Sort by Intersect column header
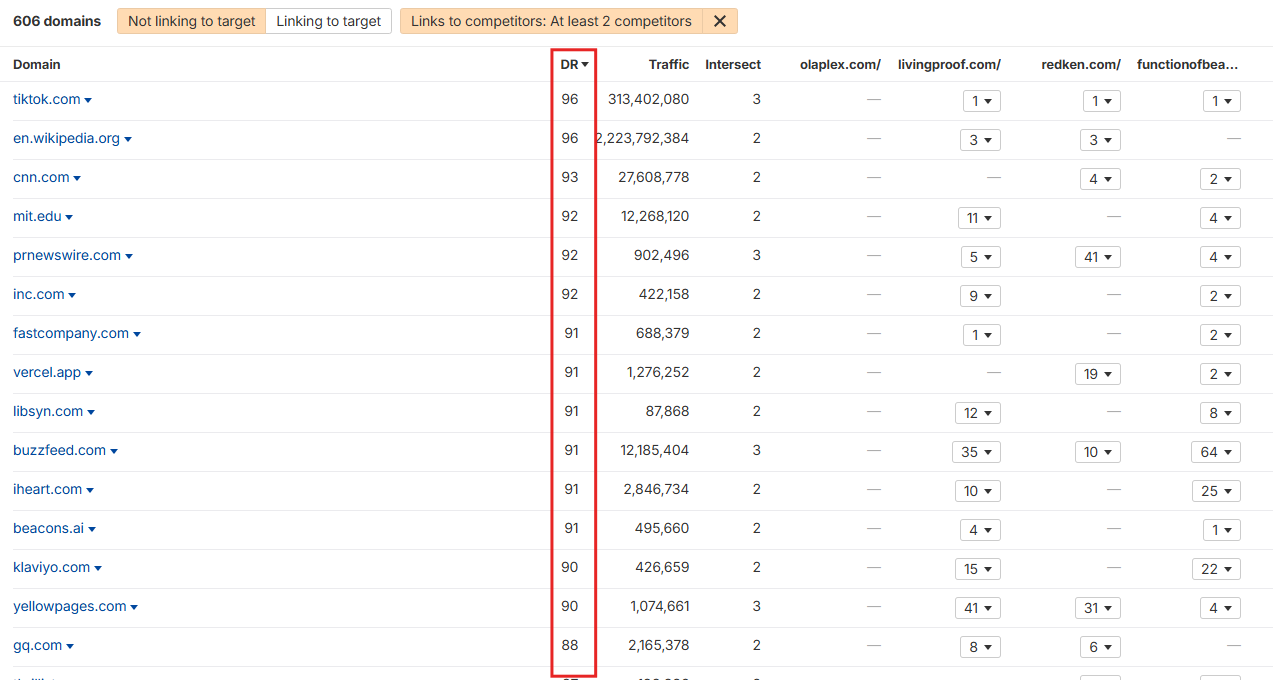 (733, 64)
